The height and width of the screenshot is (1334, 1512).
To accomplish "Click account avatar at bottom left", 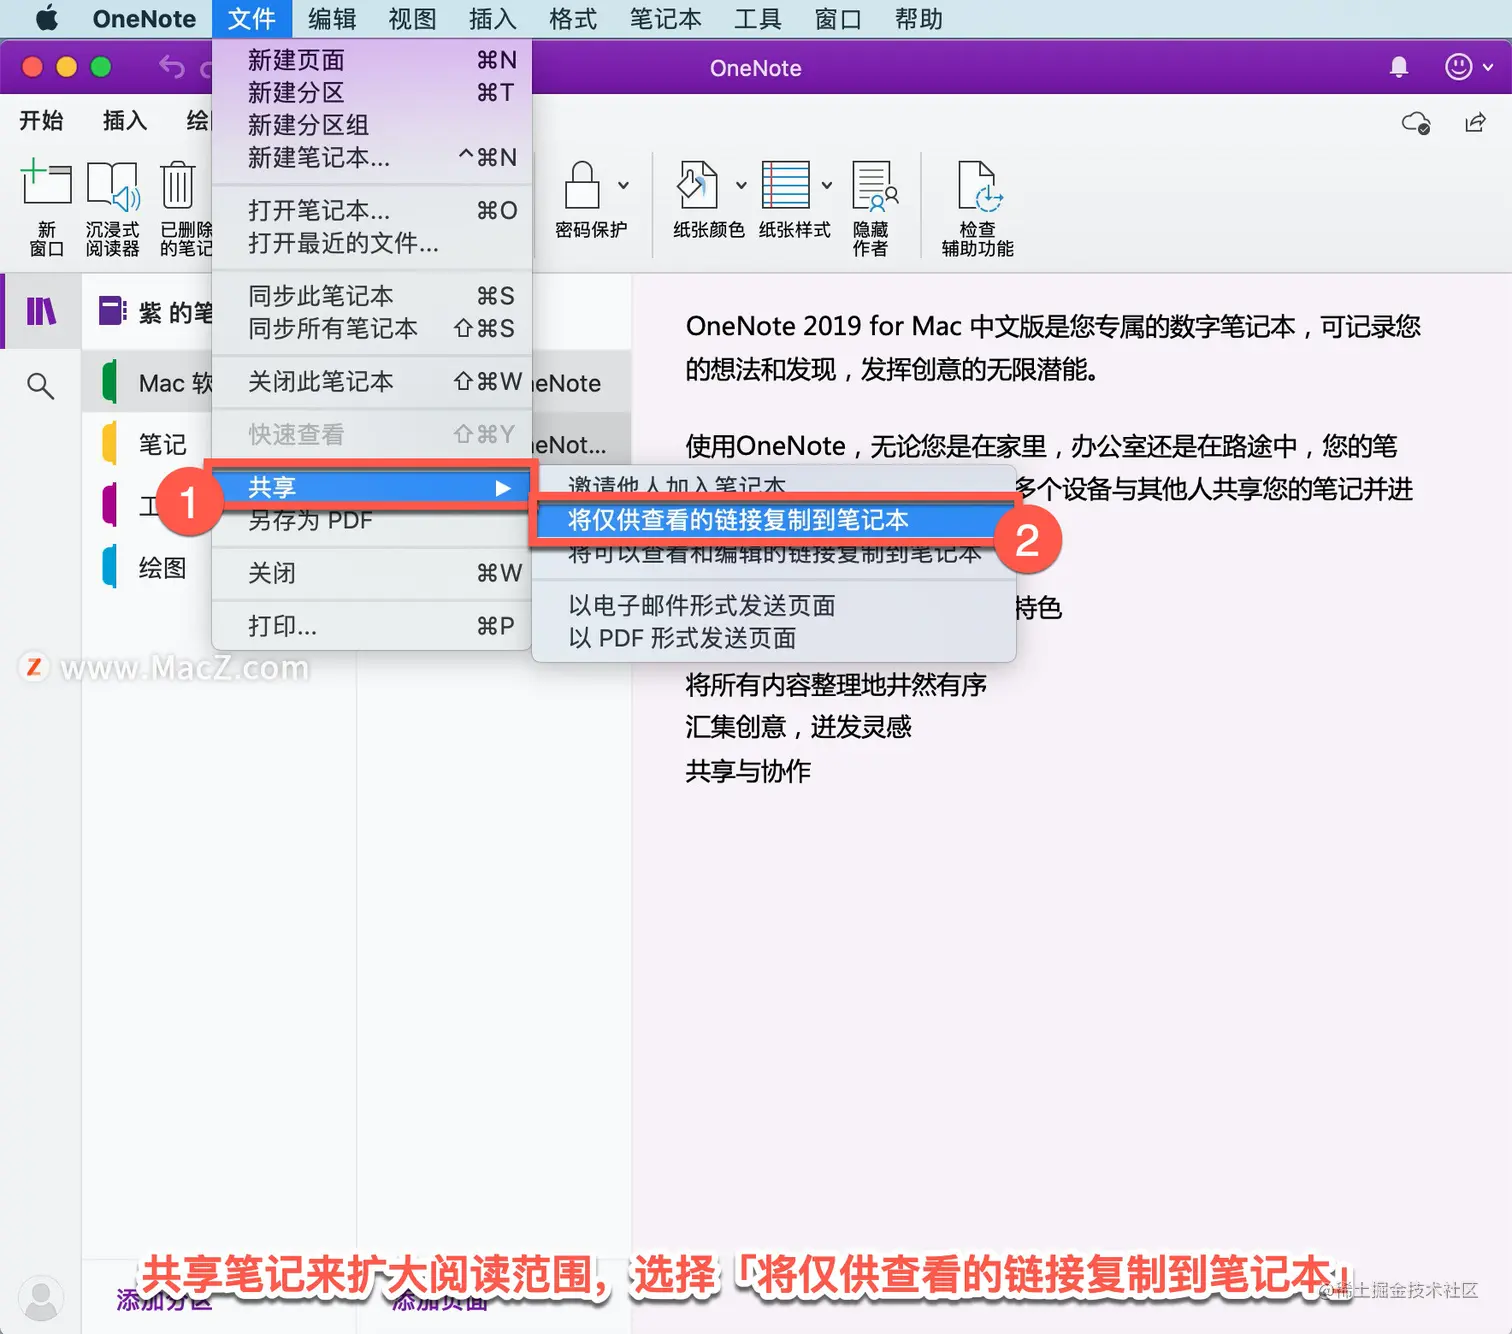I will [41, 1298].
